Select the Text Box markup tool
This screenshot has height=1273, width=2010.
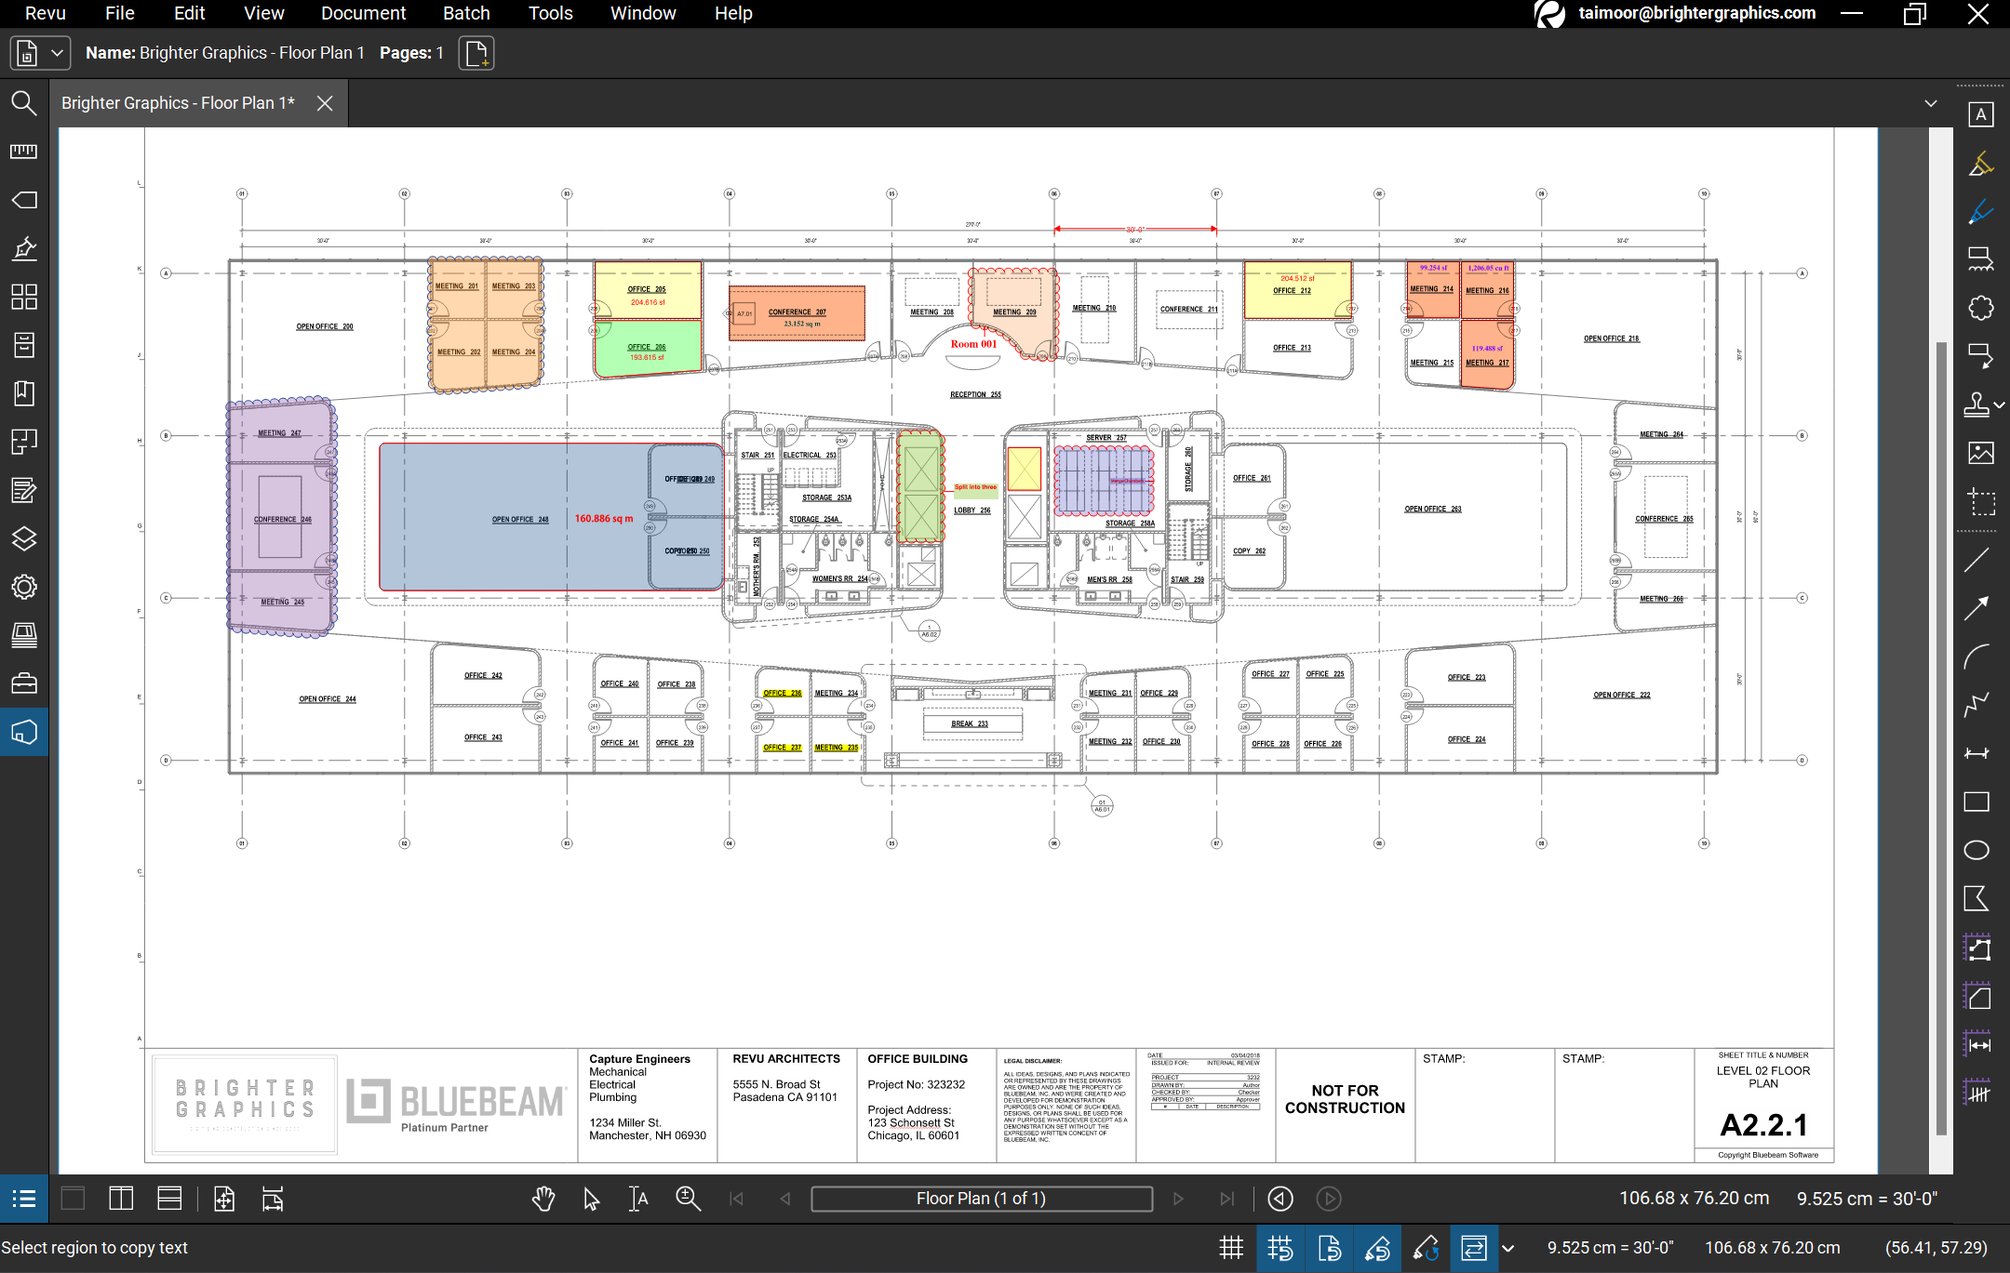point(1981,115)
